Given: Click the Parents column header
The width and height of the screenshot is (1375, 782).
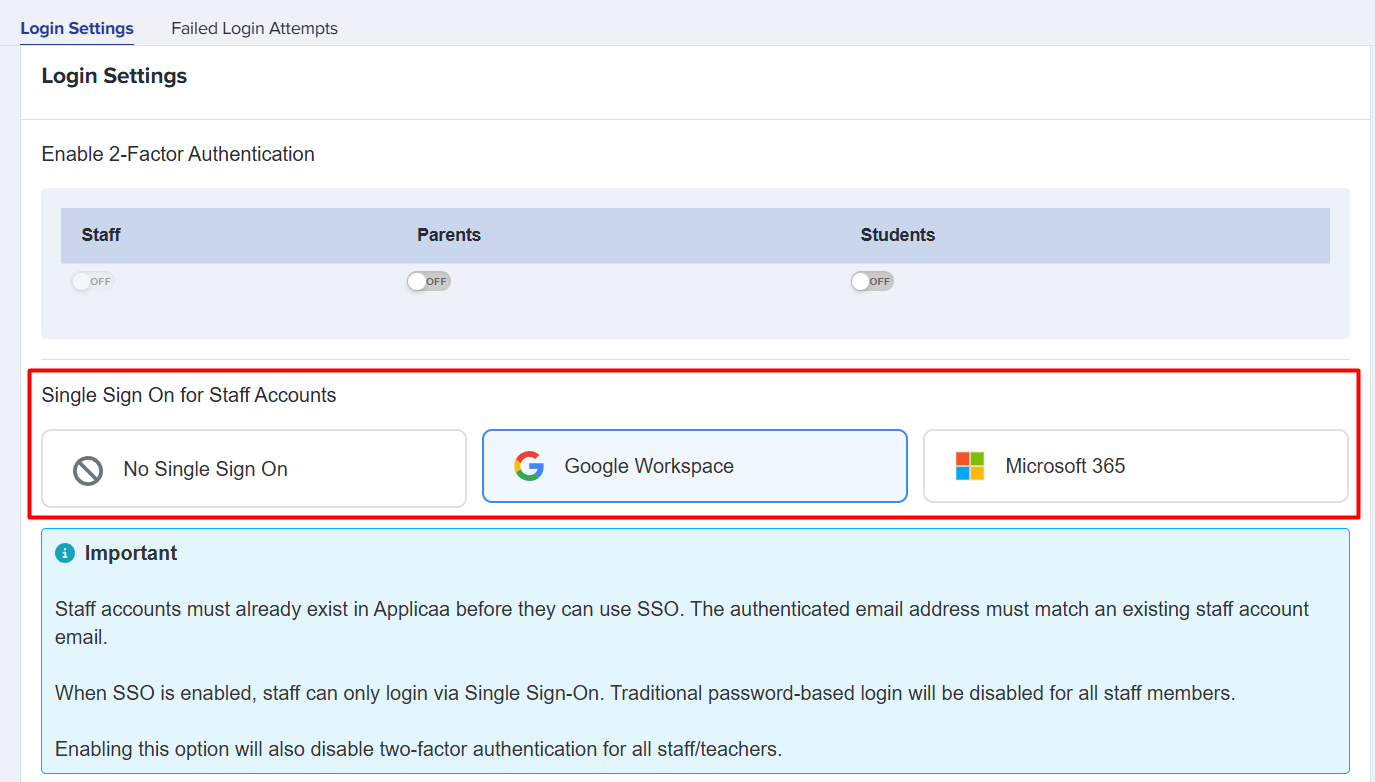Looking at the screenshot, I should 449,235.
